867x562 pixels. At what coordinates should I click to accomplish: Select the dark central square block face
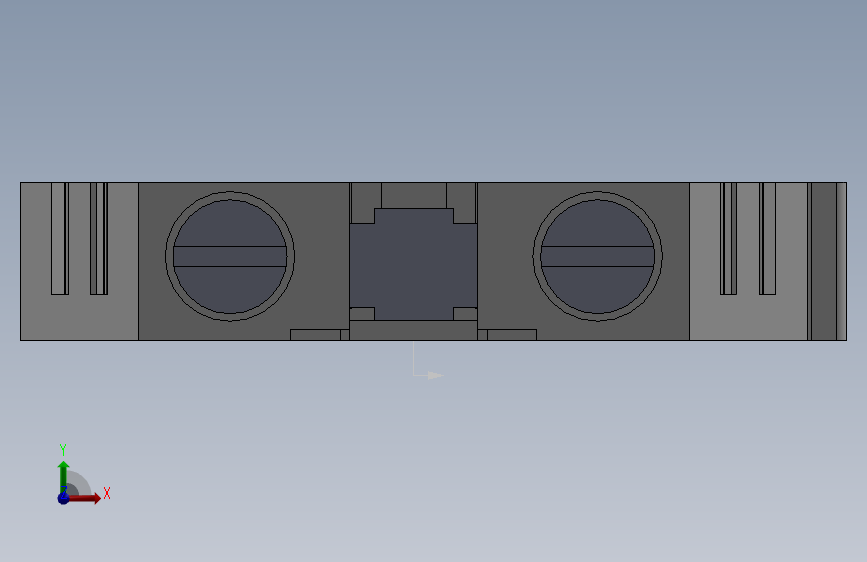414,264
